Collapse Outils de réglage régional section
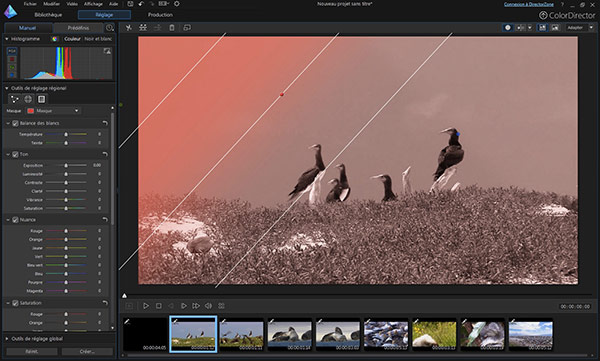 [7, 88]
